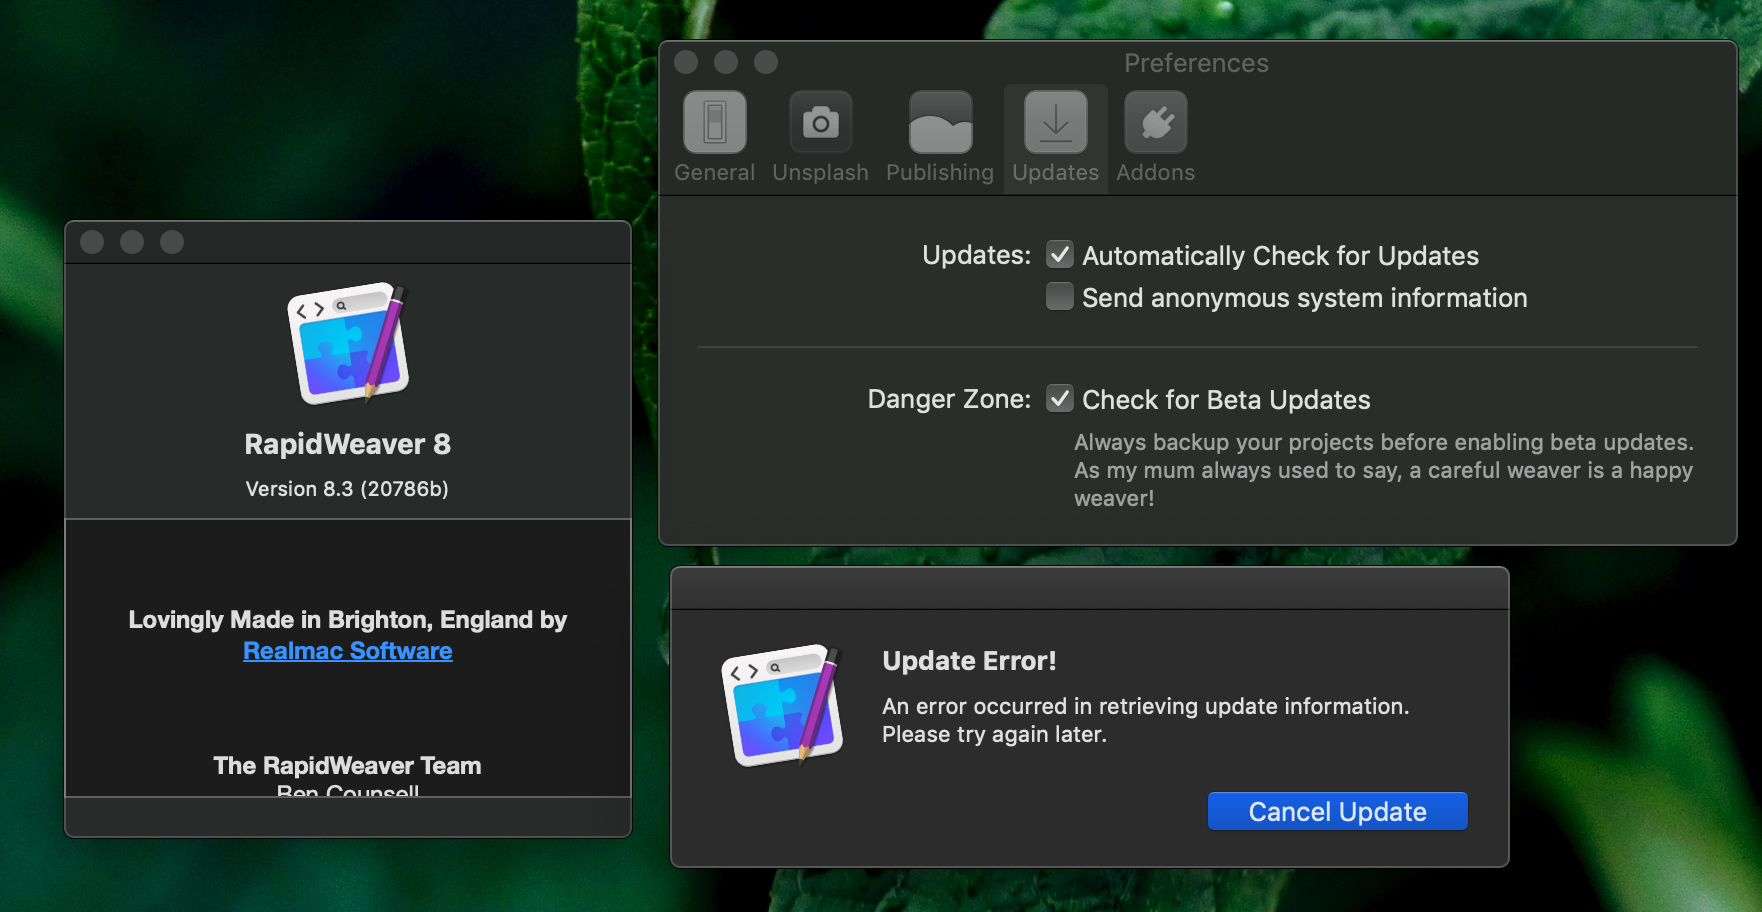The height and width of the screenshot is (912, 1762).
Task: Click the RapidWeaver icon in Update Error dialog
Action: pos(782,705)
